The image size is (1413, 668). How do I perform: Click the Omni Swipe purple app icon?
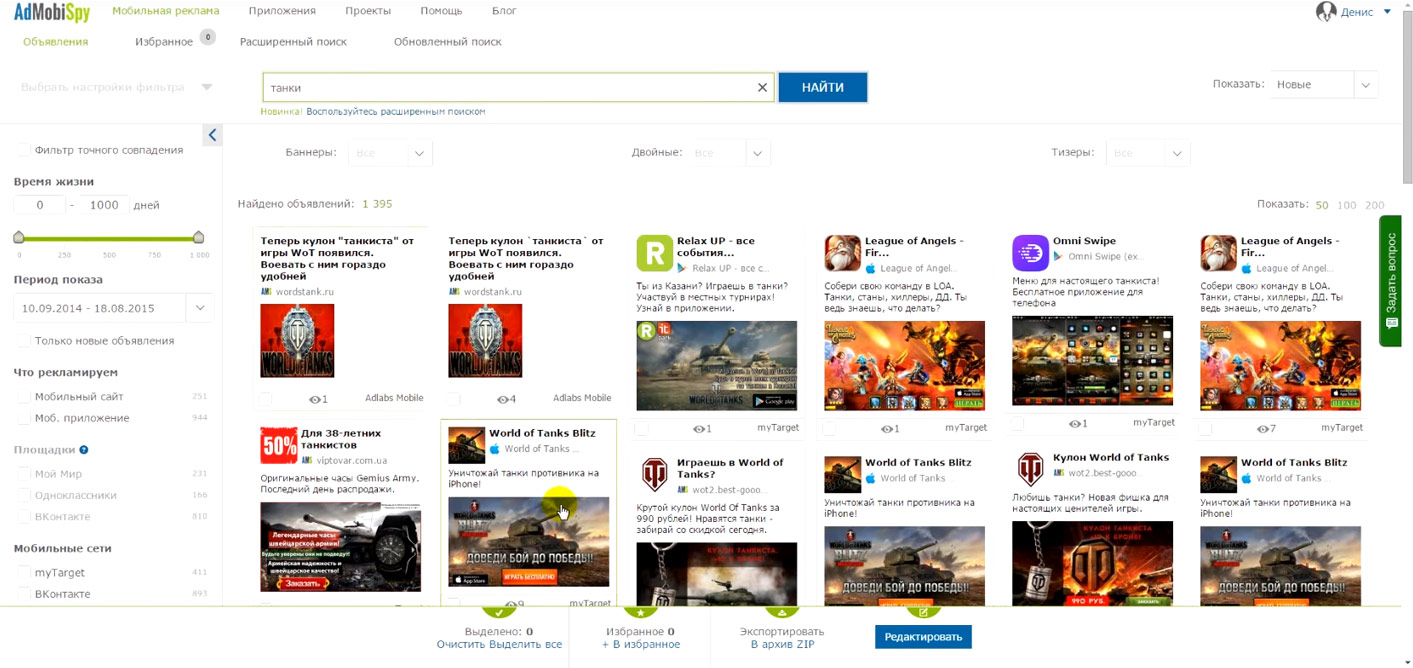click(x=1030, y=253)
